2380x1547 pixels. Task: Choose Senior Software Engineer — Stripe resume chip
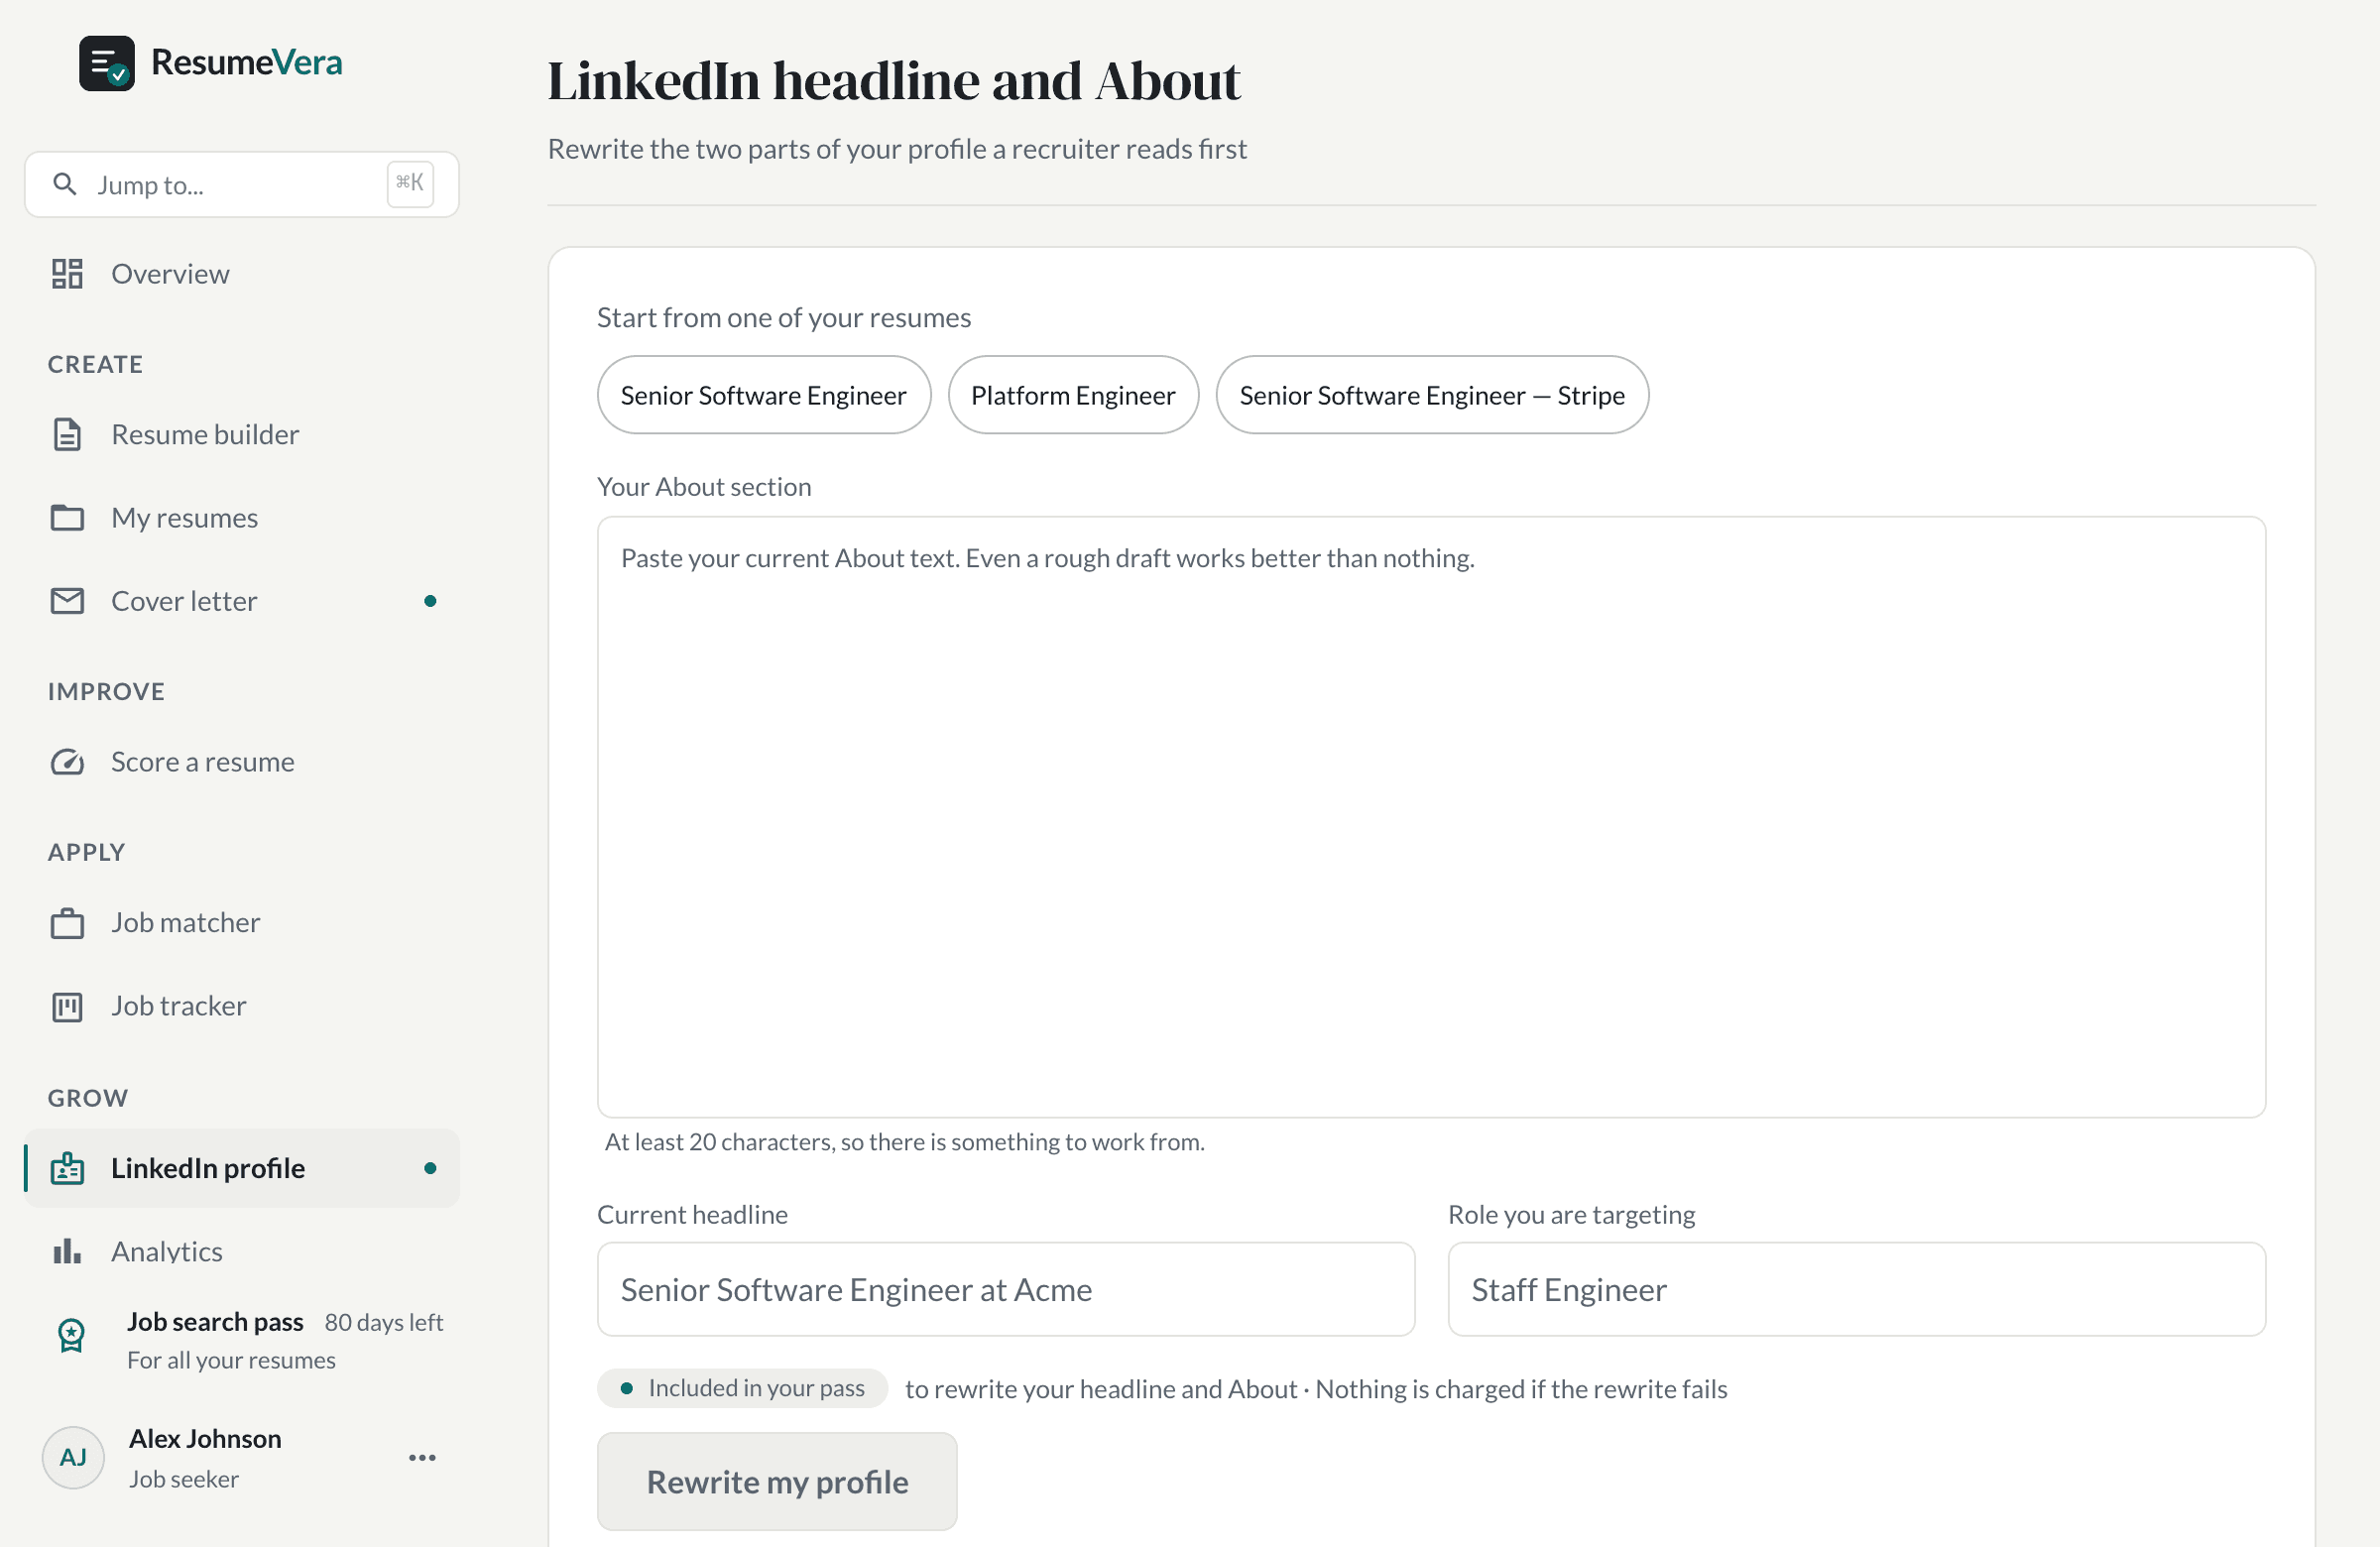tap(1431, 394)
